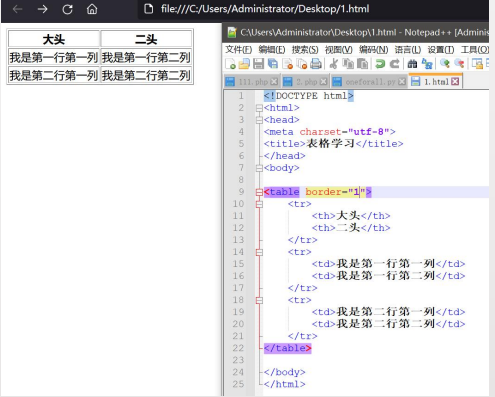The image size is (495, 397).
Task: Open the 搜索(S) menu
Action: 305,50
